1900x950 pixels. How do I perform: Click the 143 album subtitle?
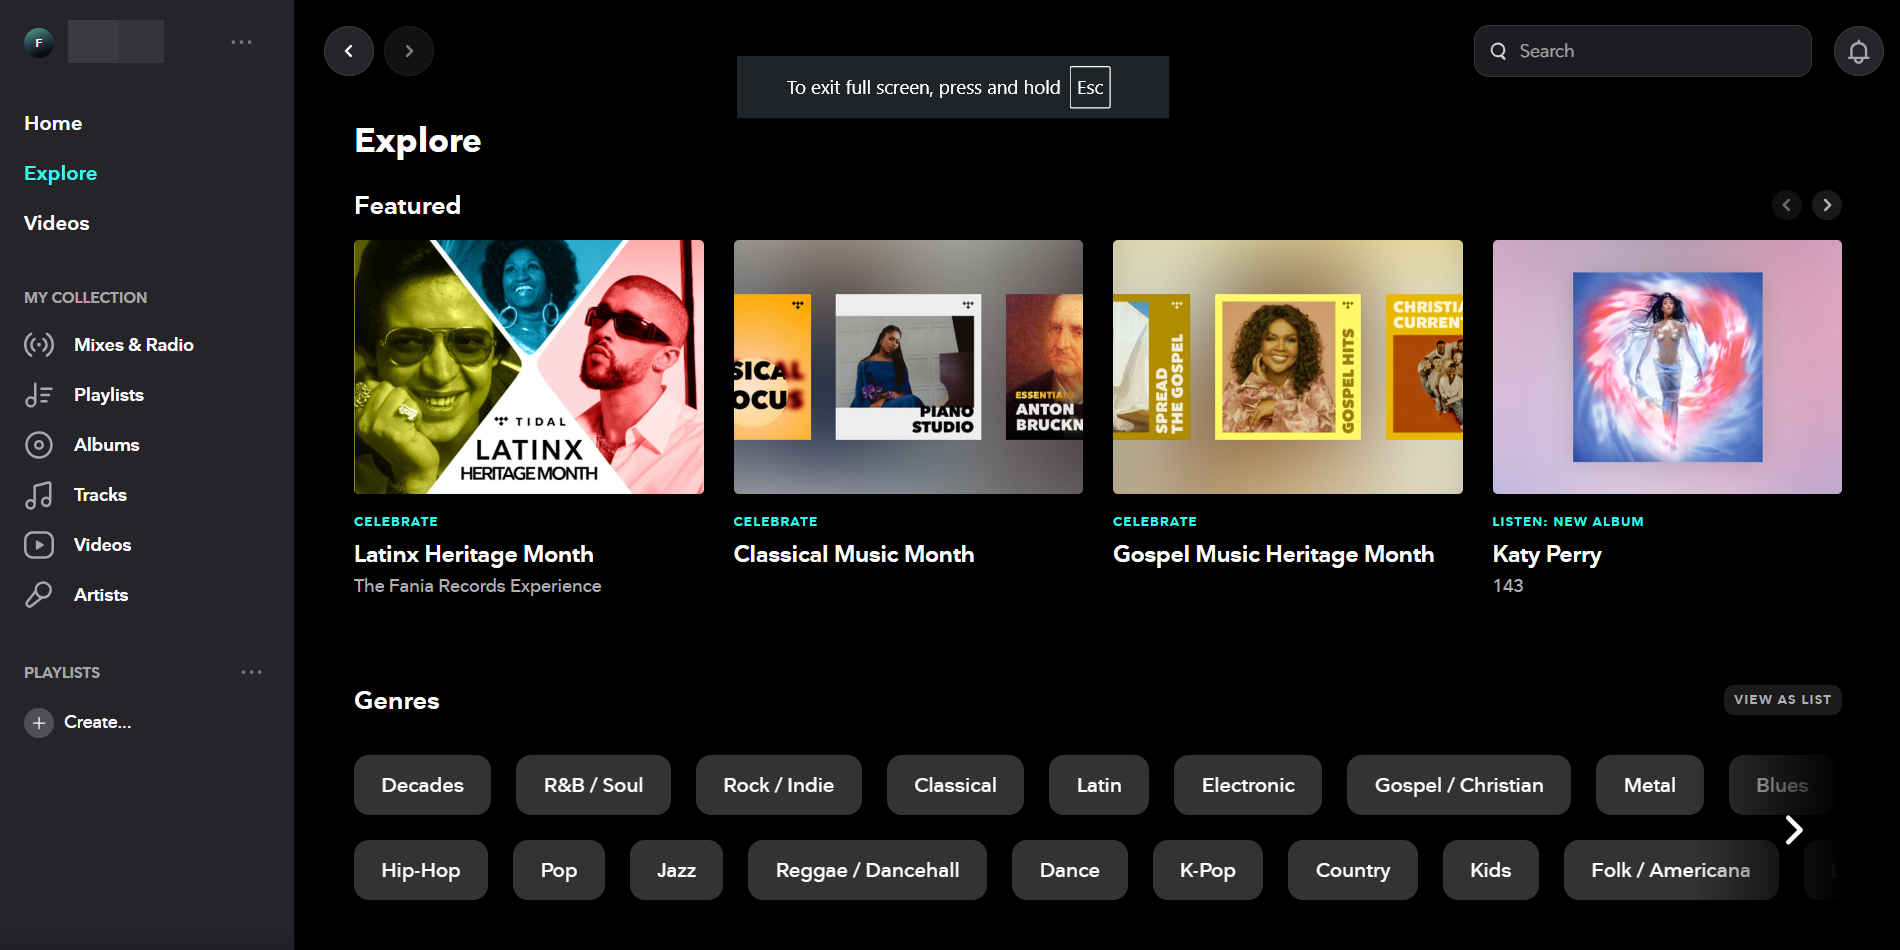coord(1508,586)
